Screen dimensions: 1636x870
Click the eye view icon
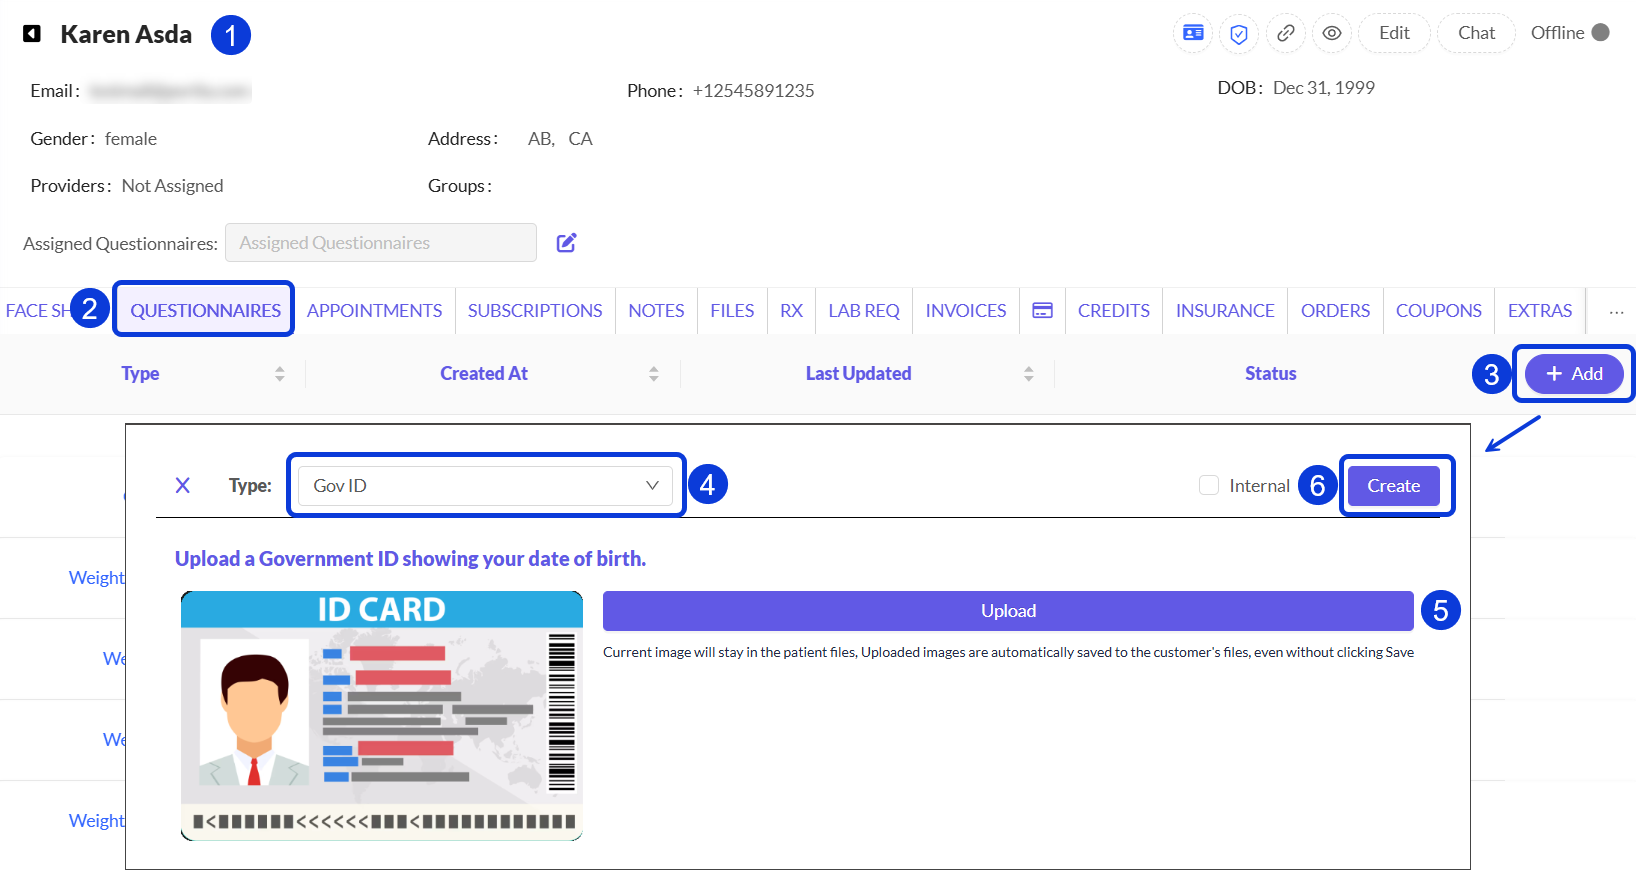click(x=1332, y=33)
